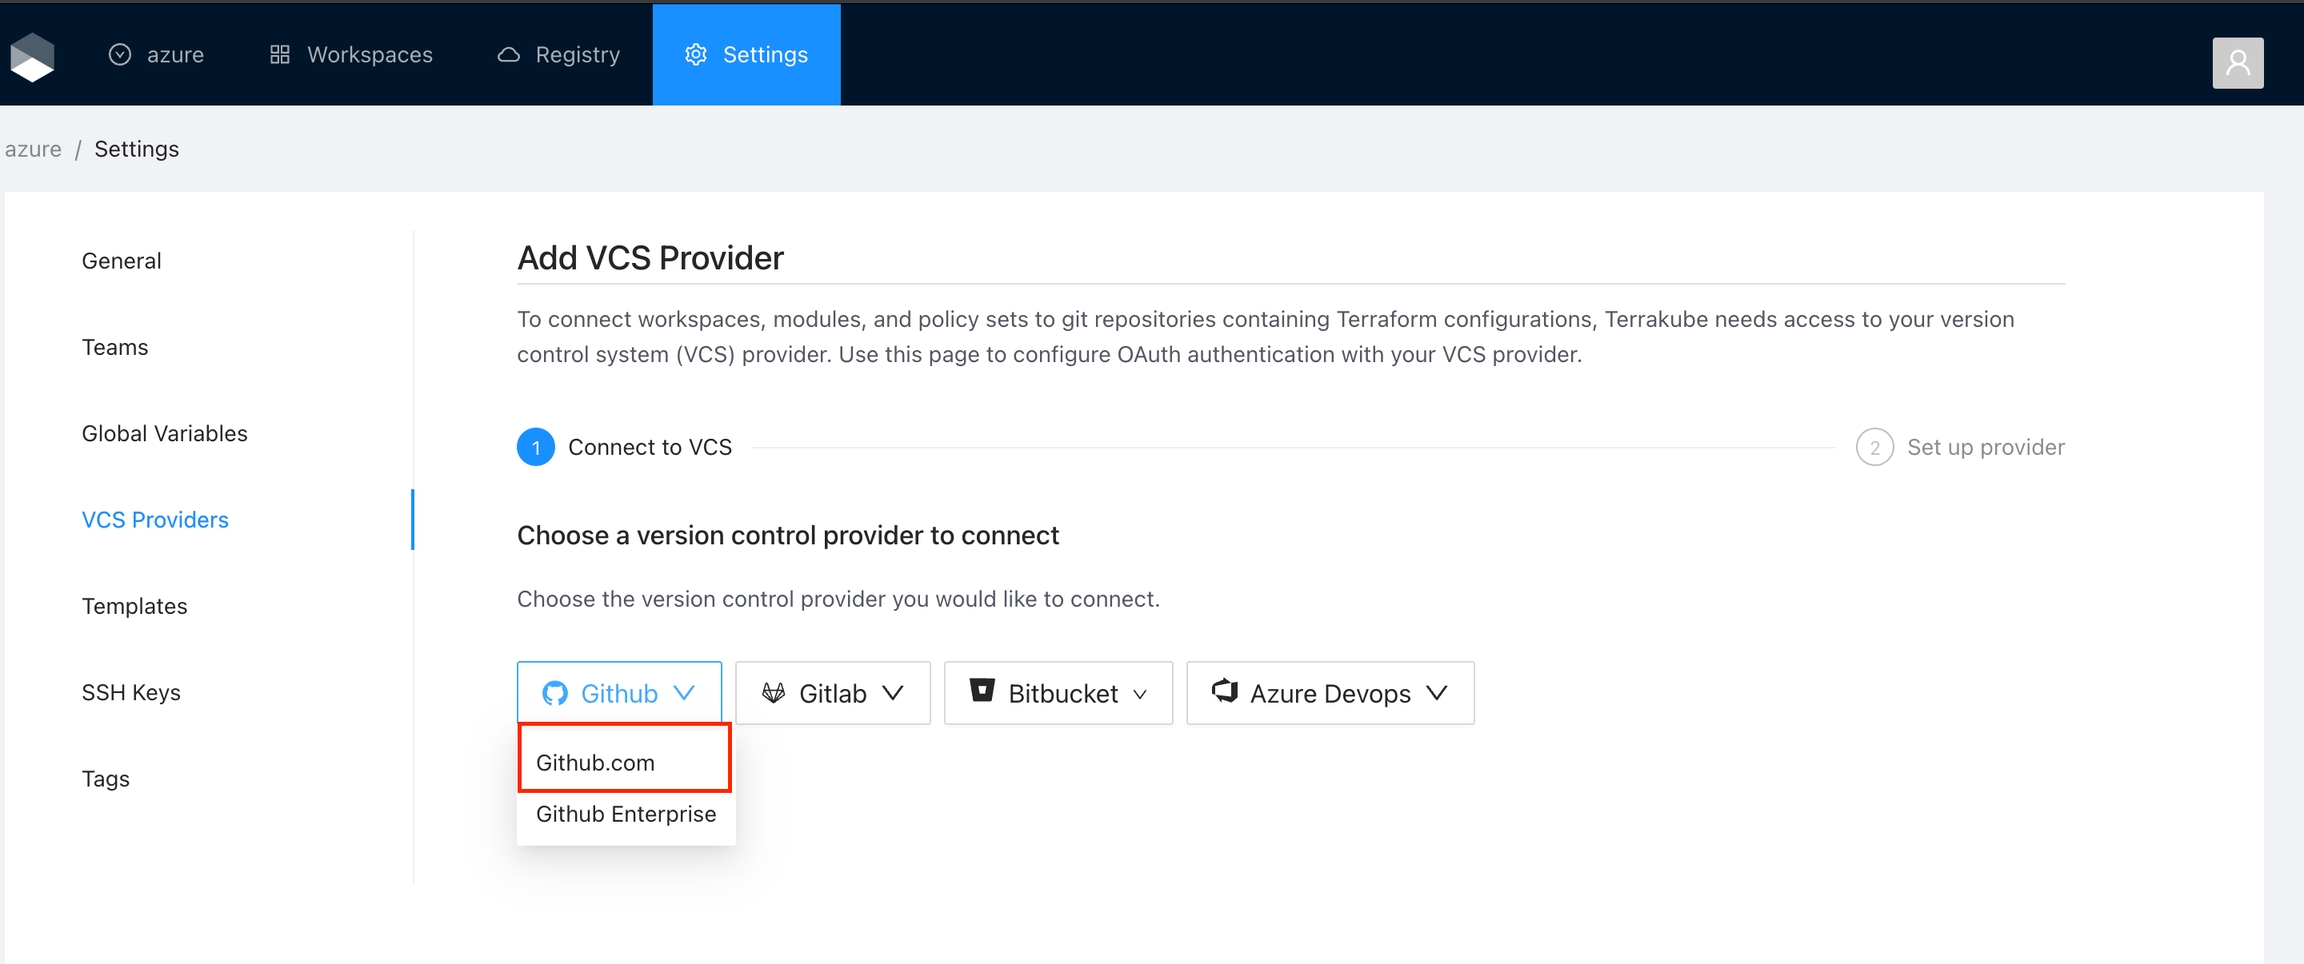Select Github.com from the dropdown menu

click(596, 762)
